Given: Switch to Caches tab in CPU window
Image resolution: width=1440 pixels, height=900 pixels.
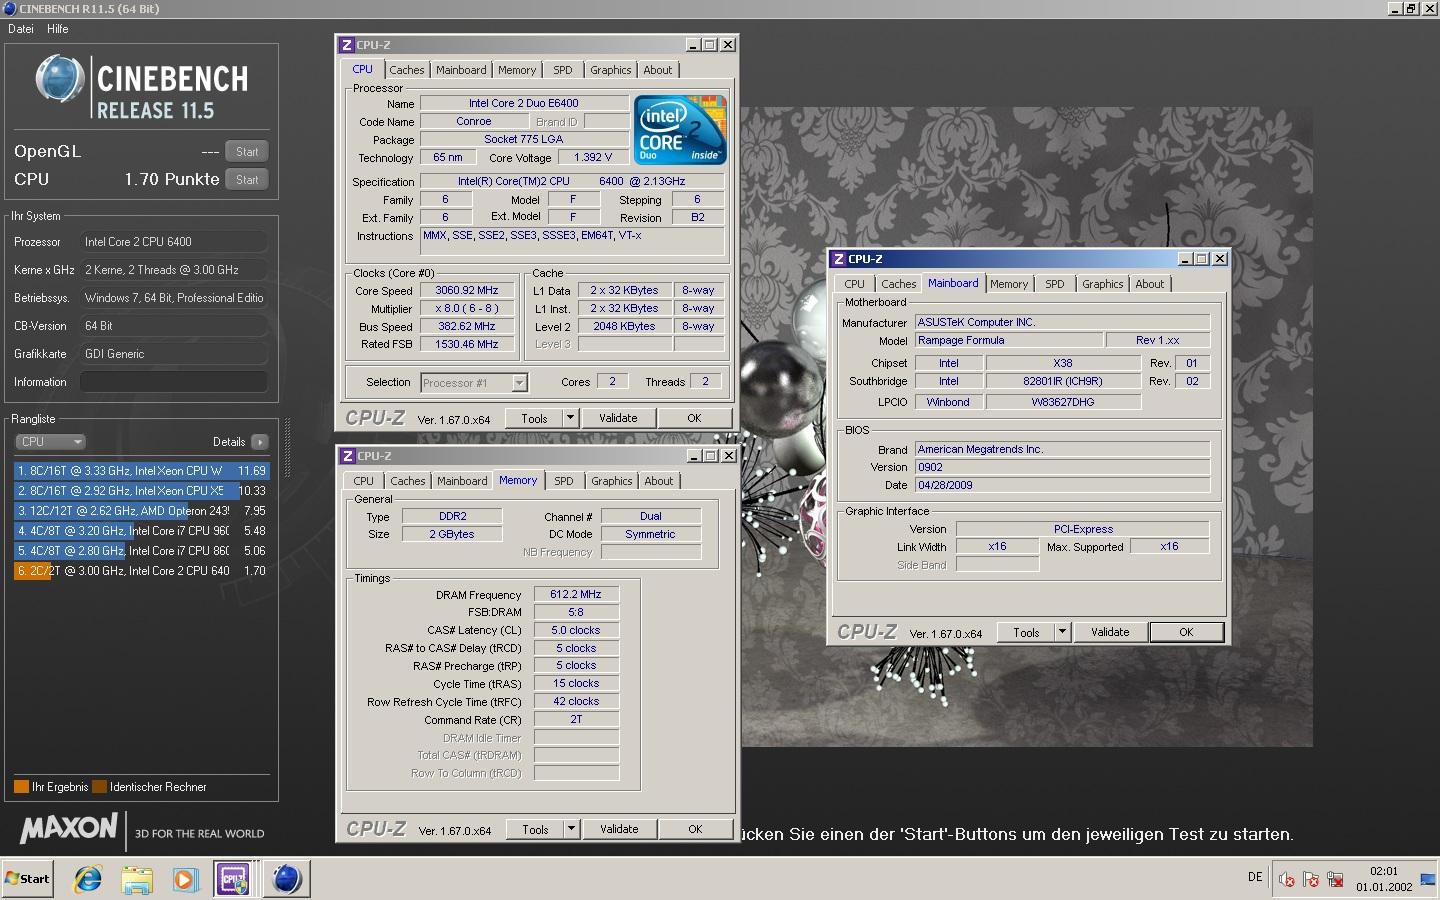Looking at the screenshot, I should pos(407,70).
